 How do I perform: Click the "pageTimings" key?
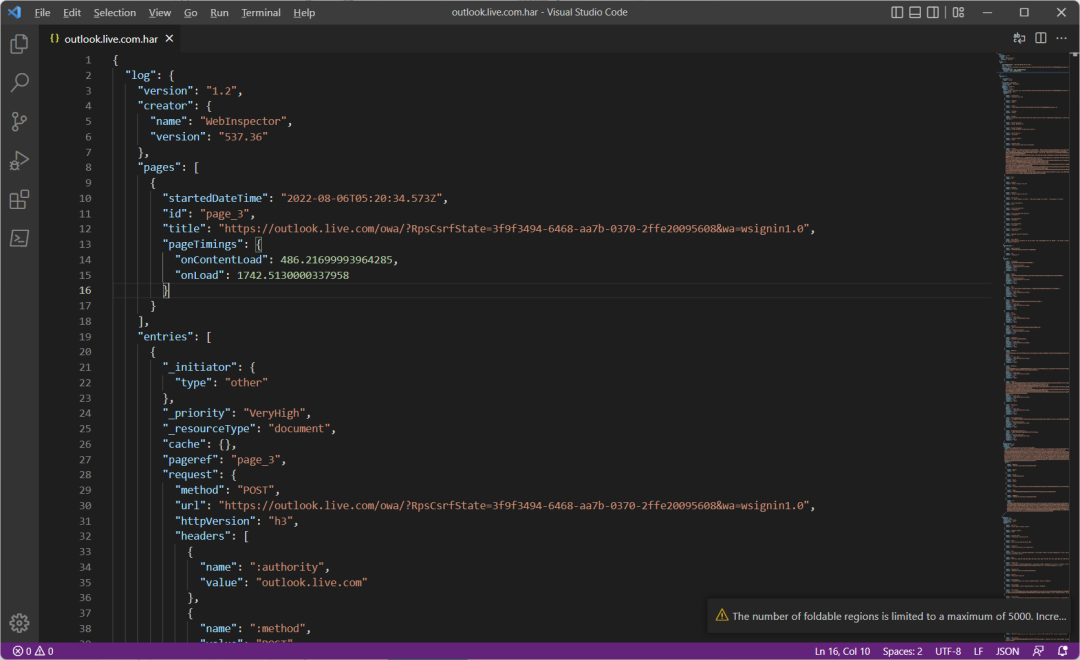click(x=202, y=244)
